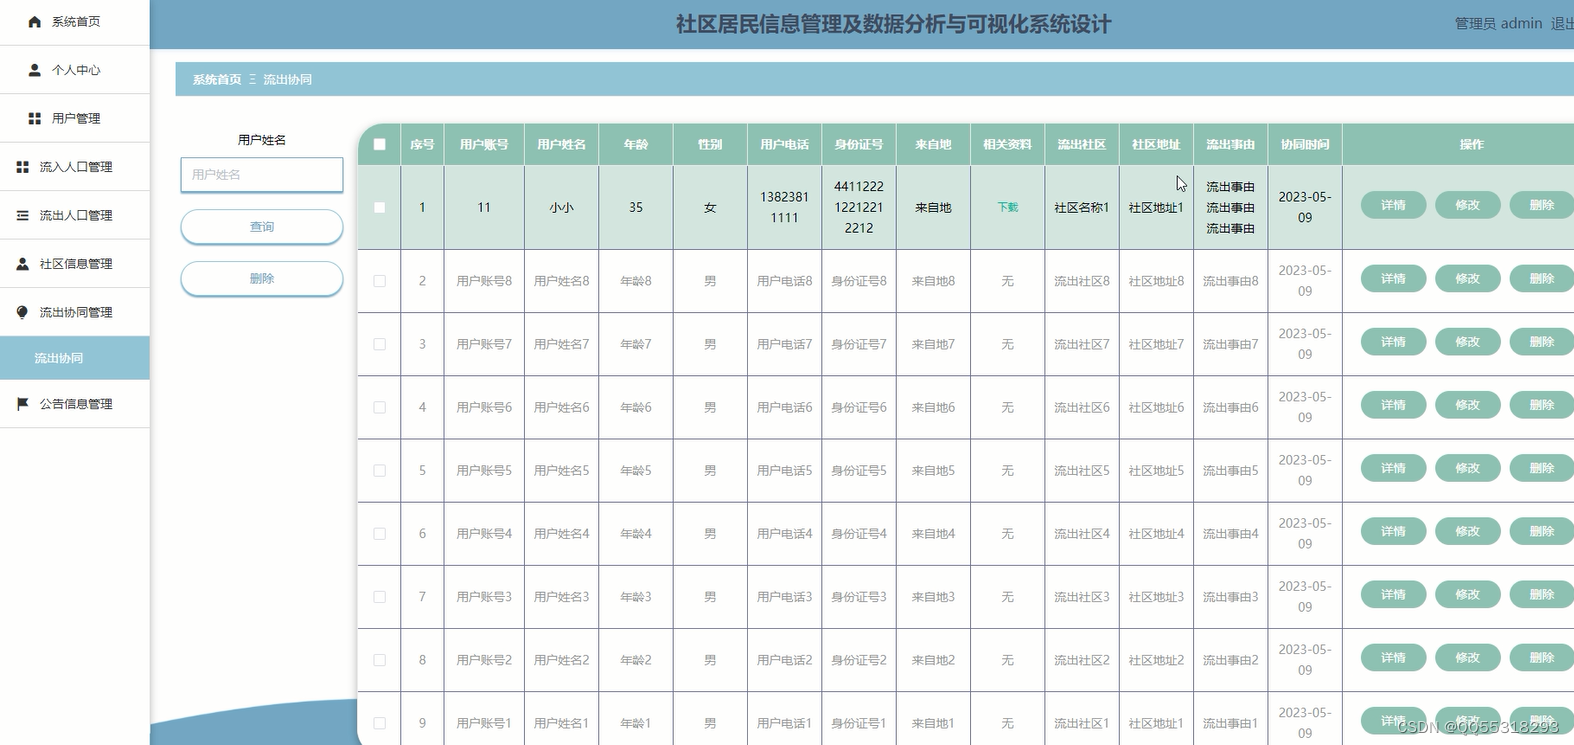The height and width of the screenshot is (745, 1574).
Task: Focus the 用户姓名 search input
Action: click(x=262, y=174)
